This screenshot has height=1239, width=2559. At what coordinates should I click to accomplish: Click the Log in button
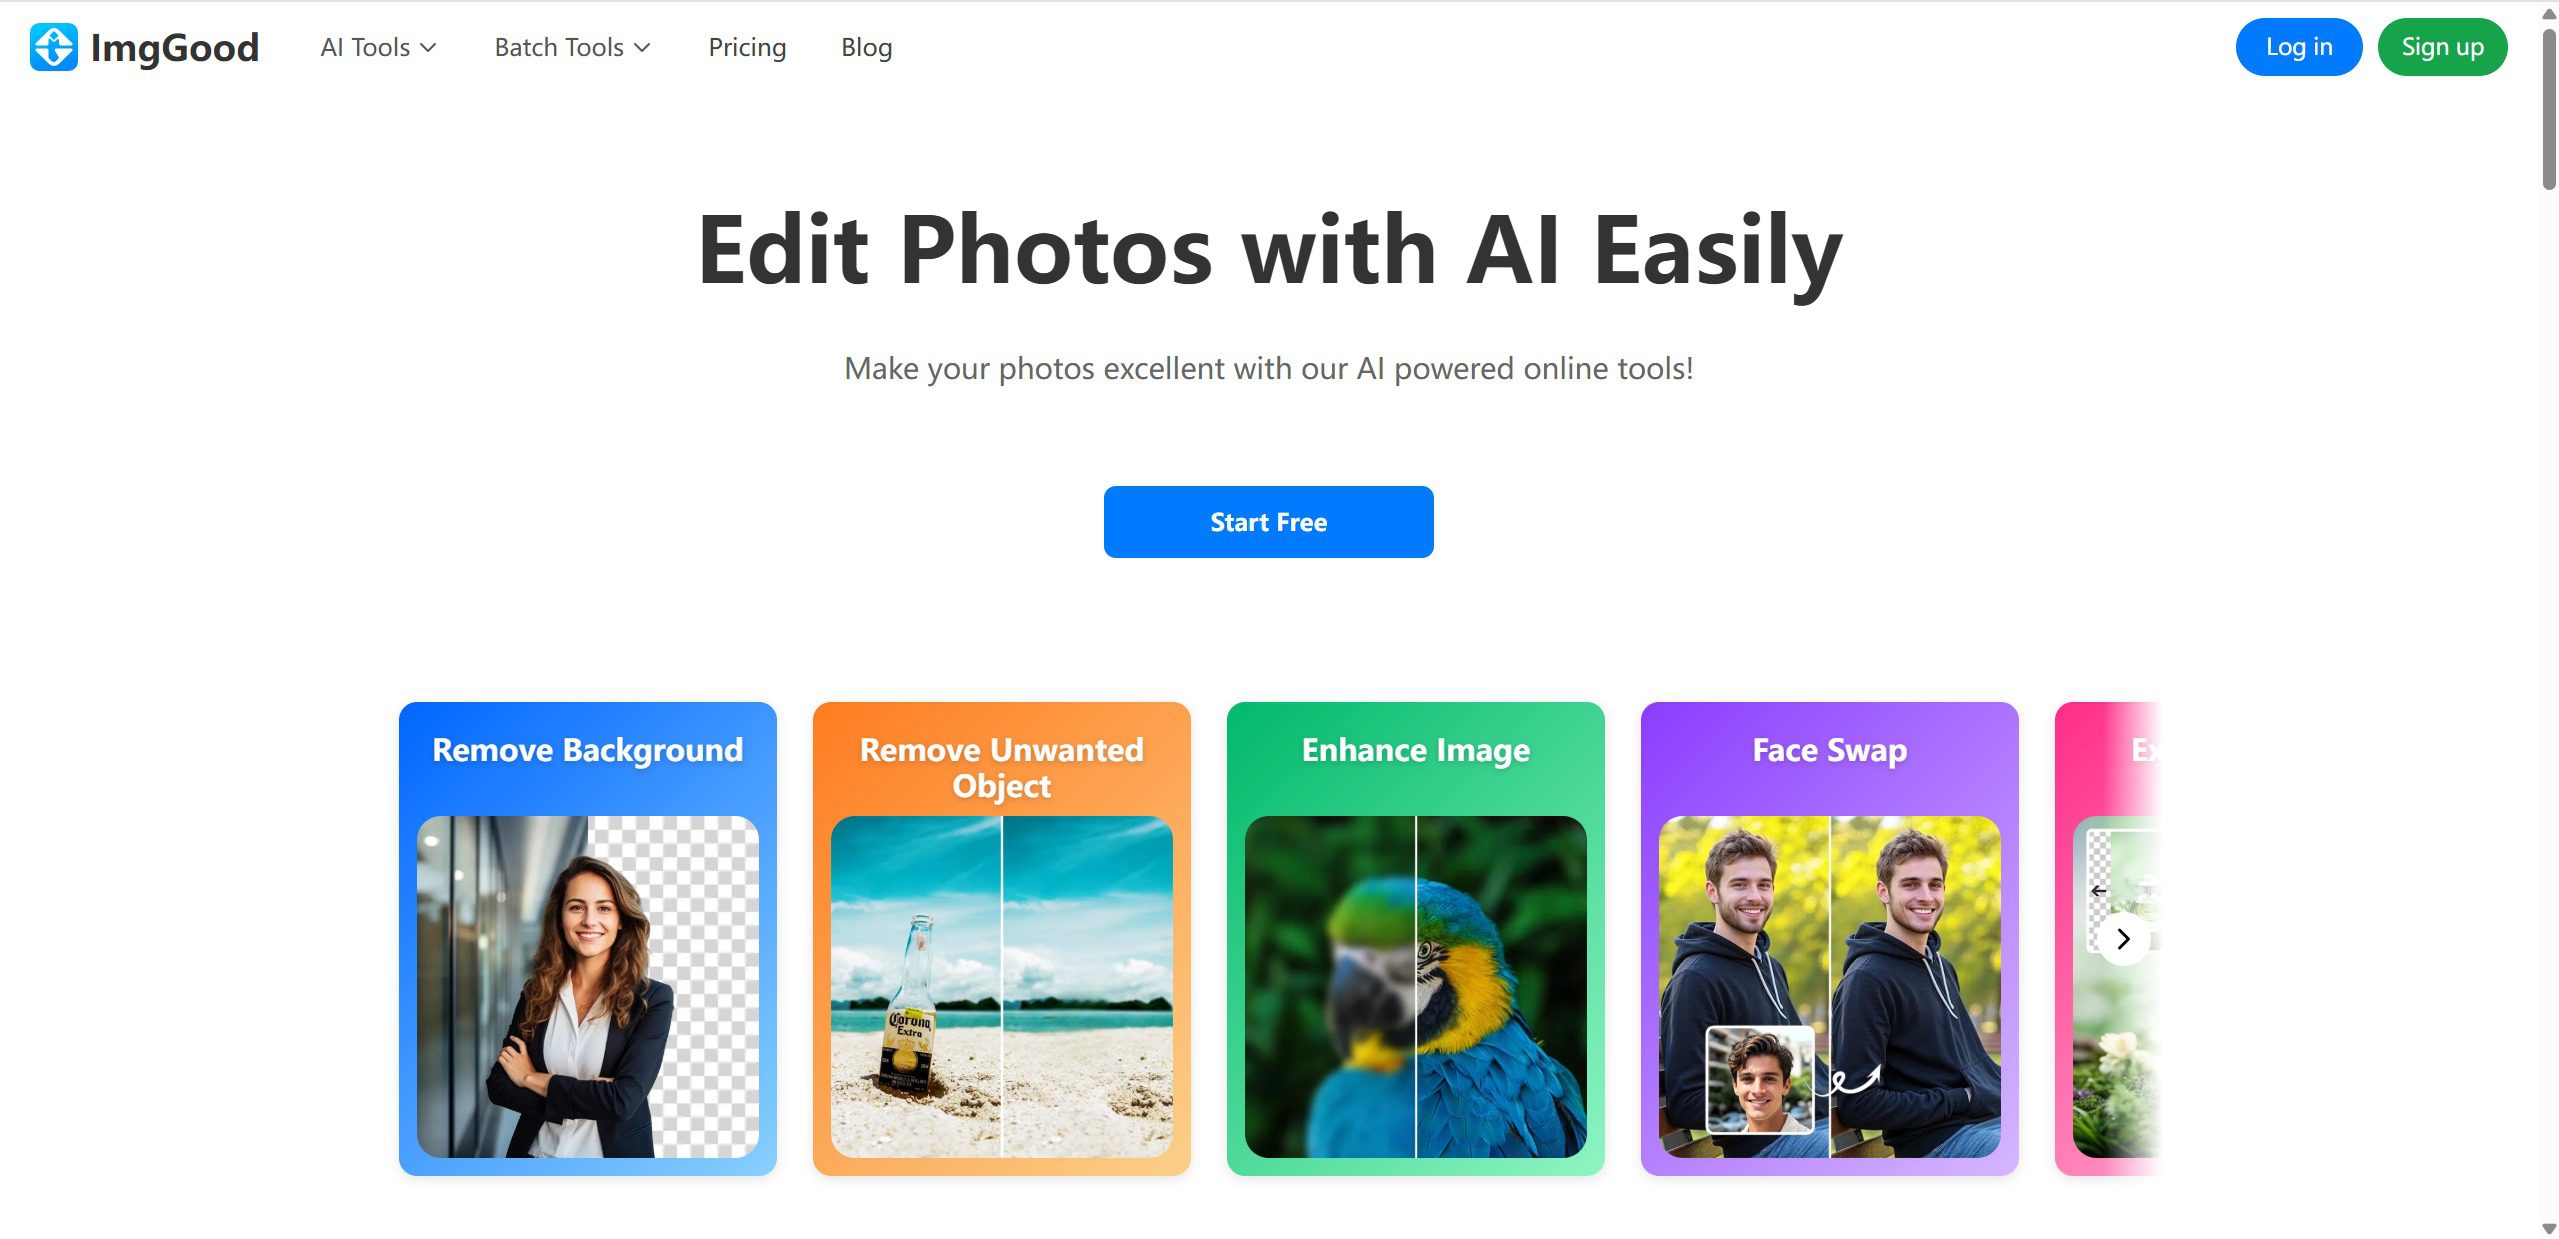[x=2298, y=47]
